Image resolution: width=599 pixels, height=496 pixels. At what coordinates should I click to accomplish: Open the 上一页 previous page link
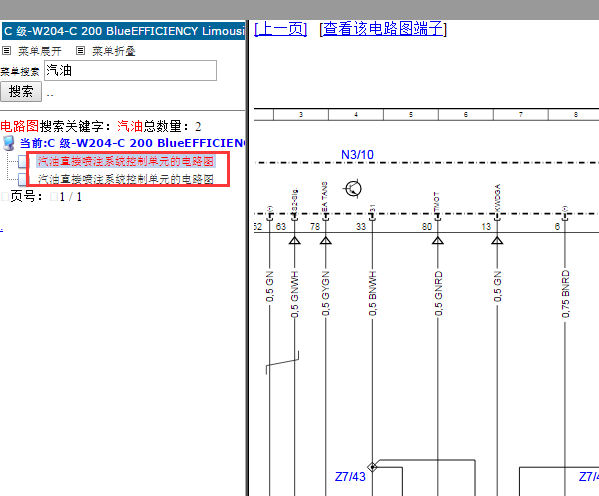[280, 29]
